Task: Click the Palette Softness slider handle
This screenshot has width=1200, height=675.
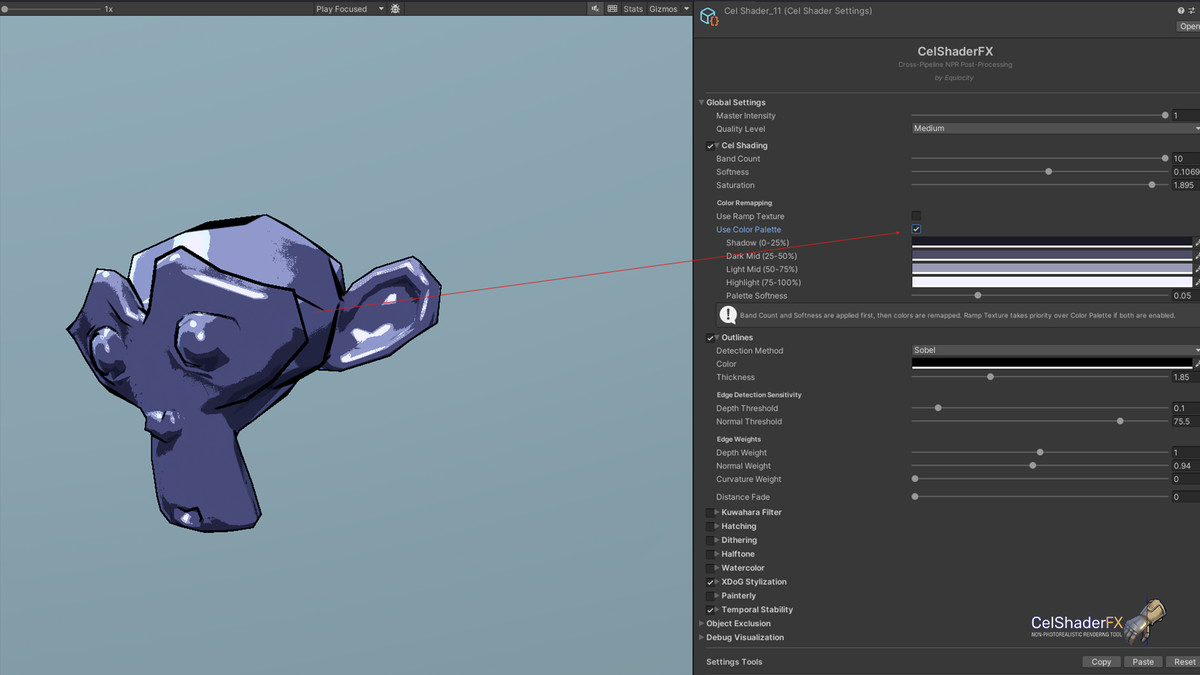Action: pyautogui.click(x=978, y=296)
